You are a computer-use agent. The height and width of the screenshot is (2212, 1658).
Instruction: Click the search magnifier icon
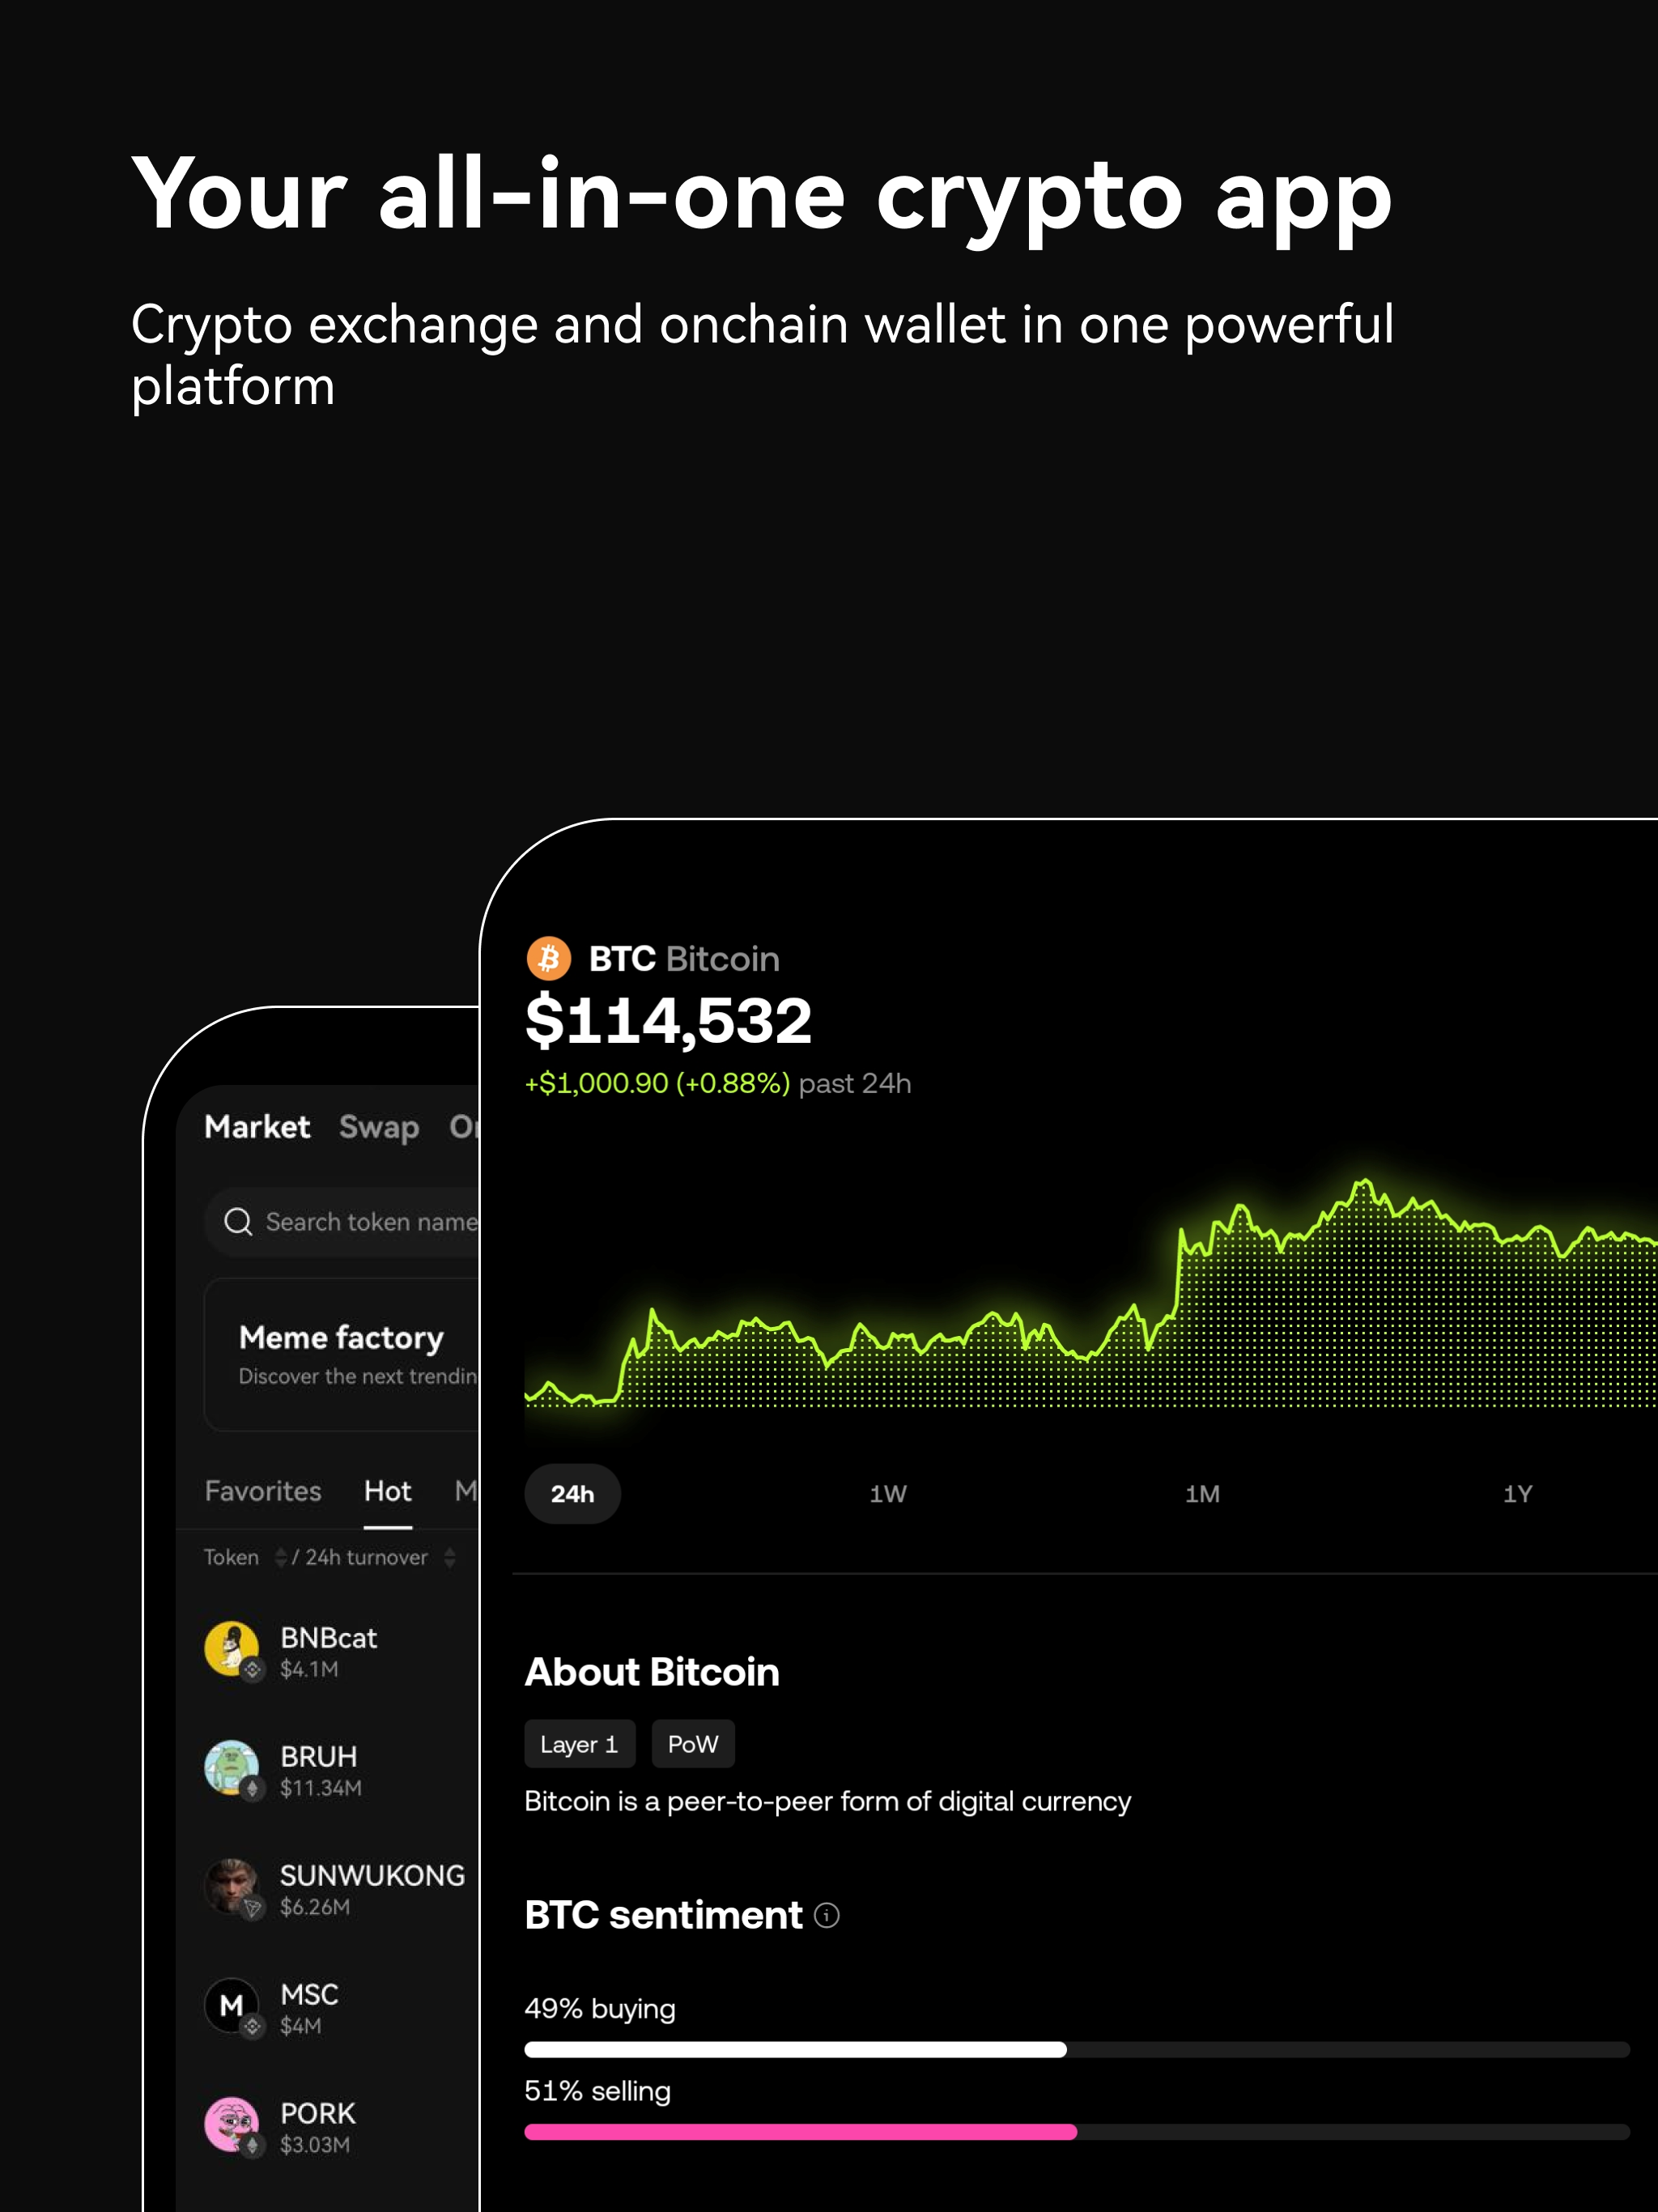(237, 1222)
